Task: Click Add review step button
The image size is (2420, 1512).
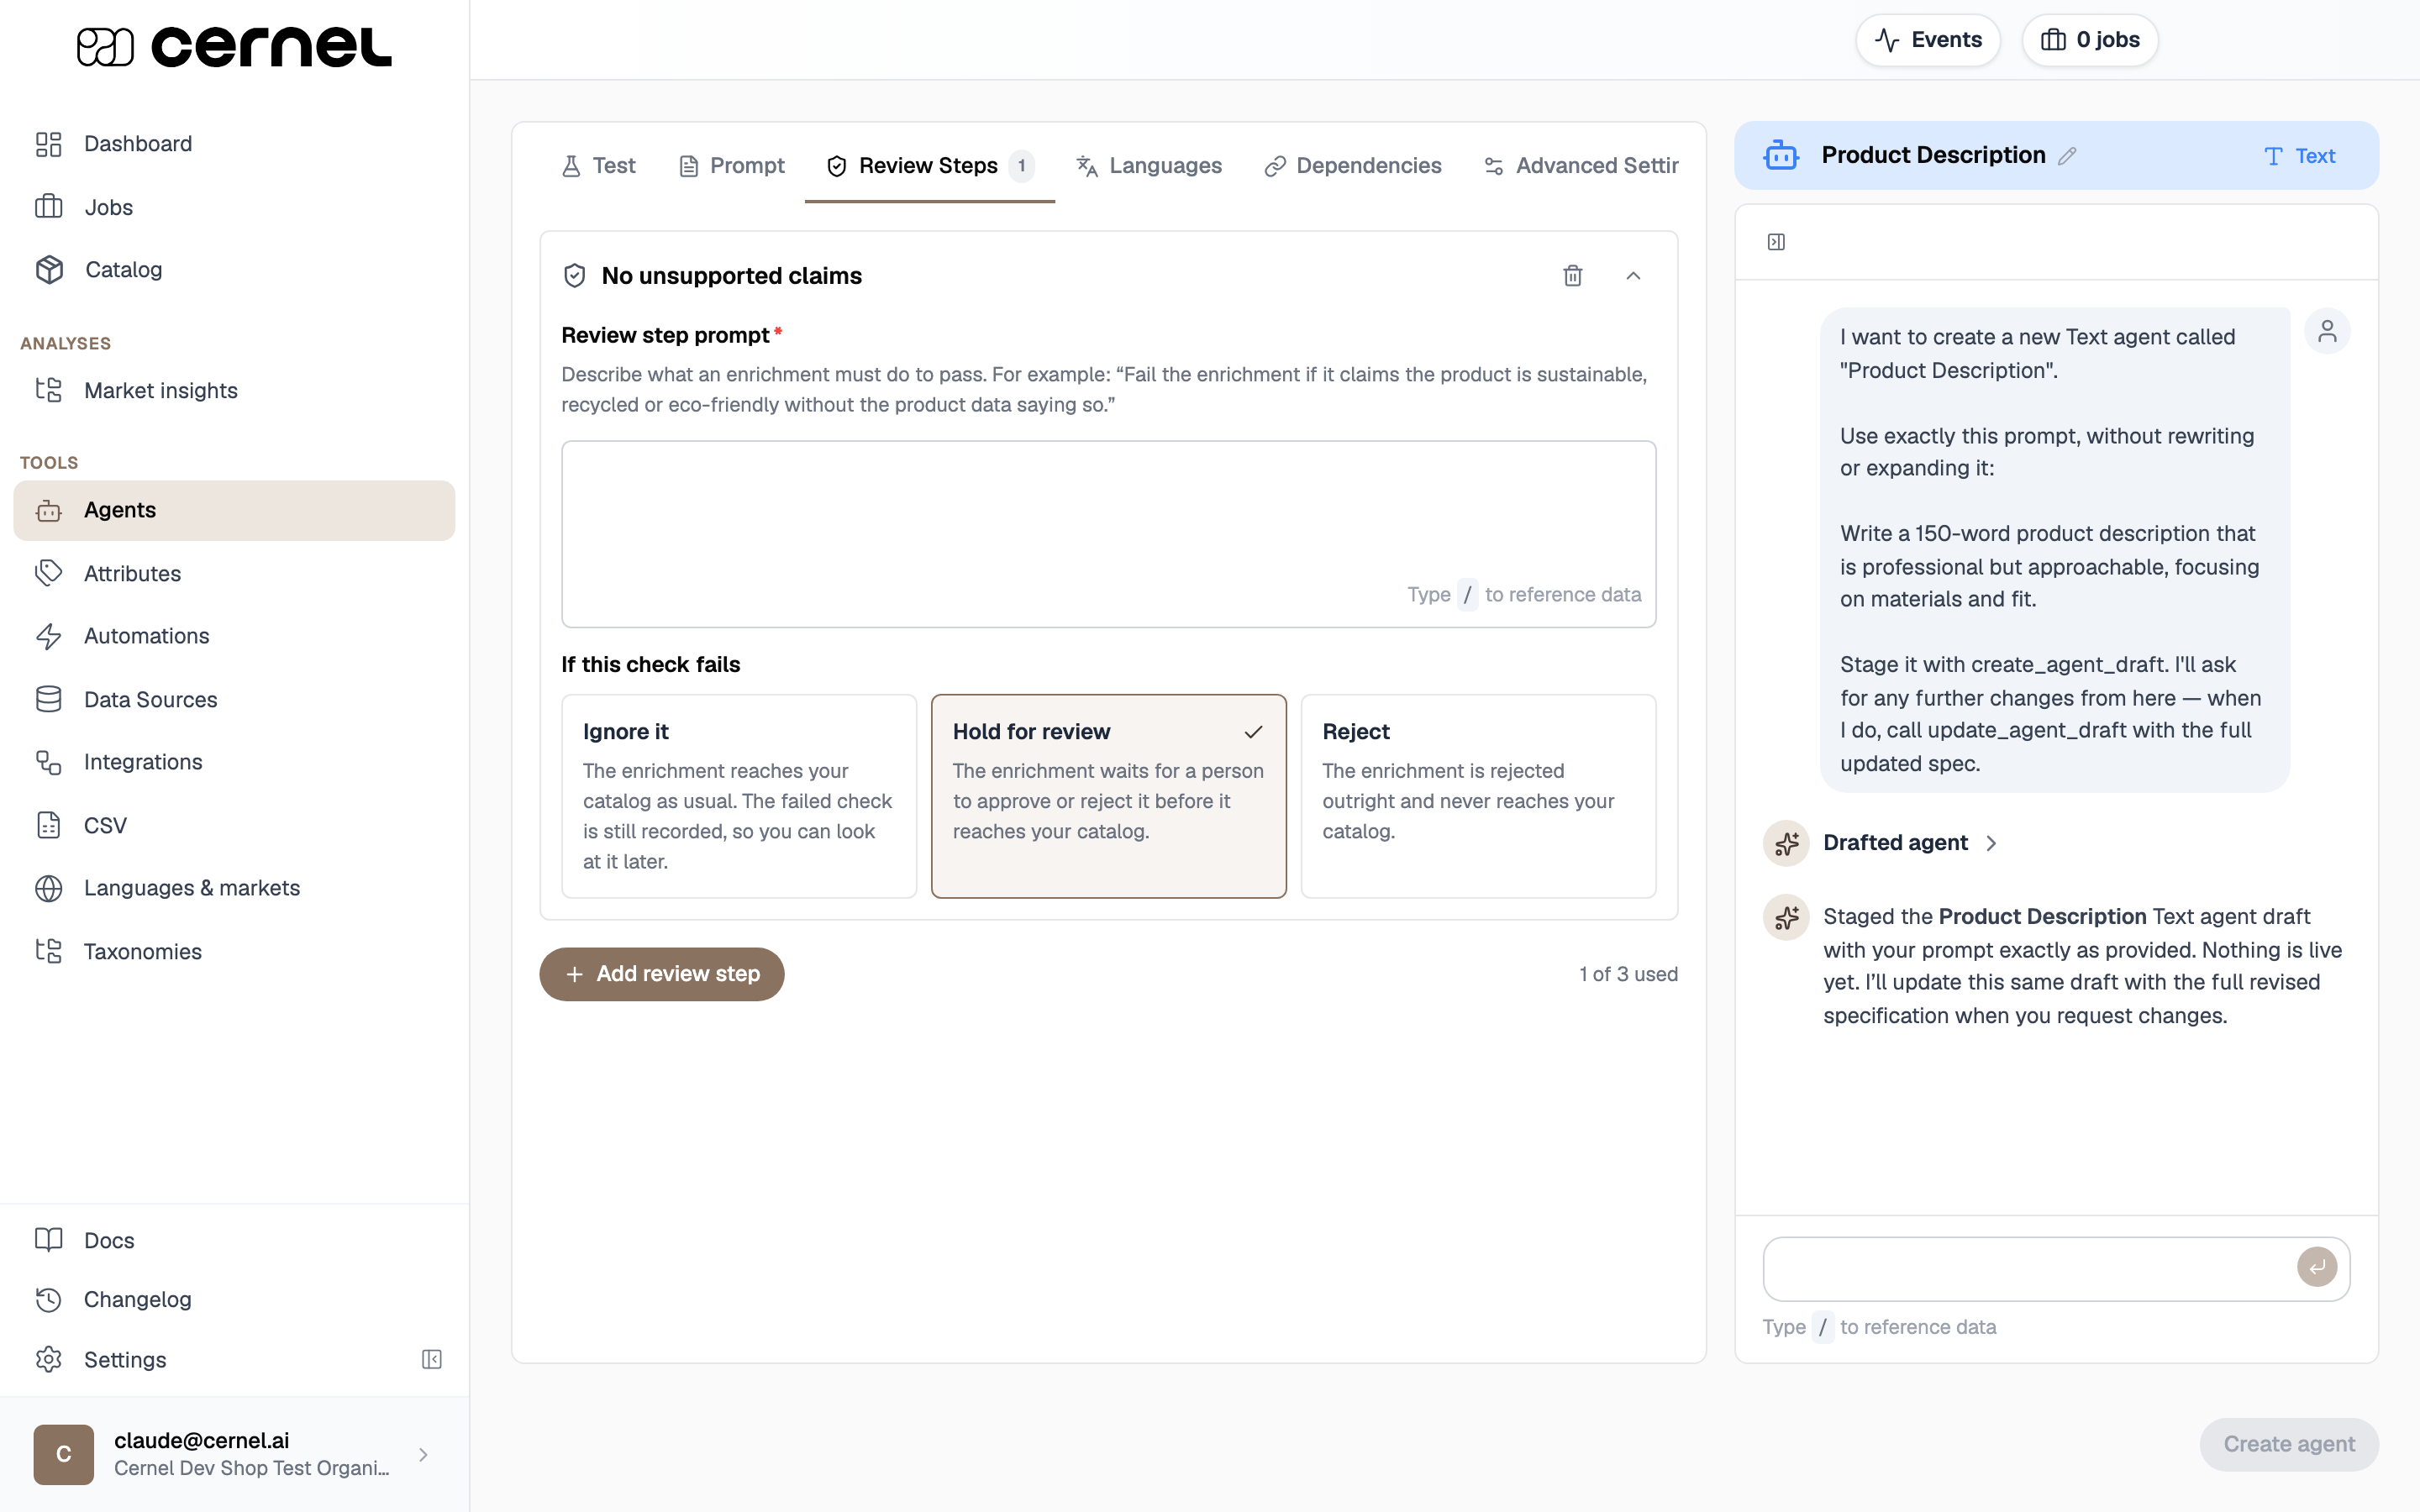Action: [x=662, y=974]
